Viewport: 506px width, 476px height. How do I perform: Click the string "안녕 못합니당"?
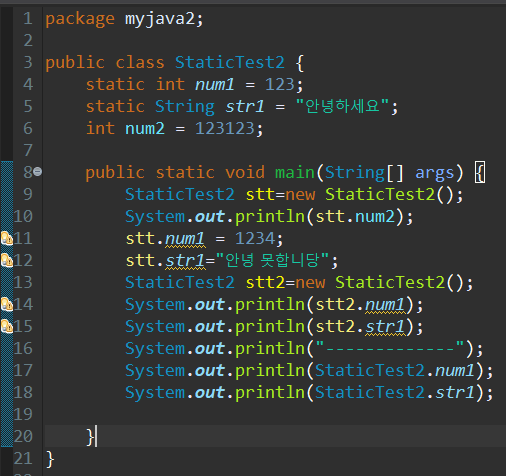pyautogui.click(x=272, y=260)
